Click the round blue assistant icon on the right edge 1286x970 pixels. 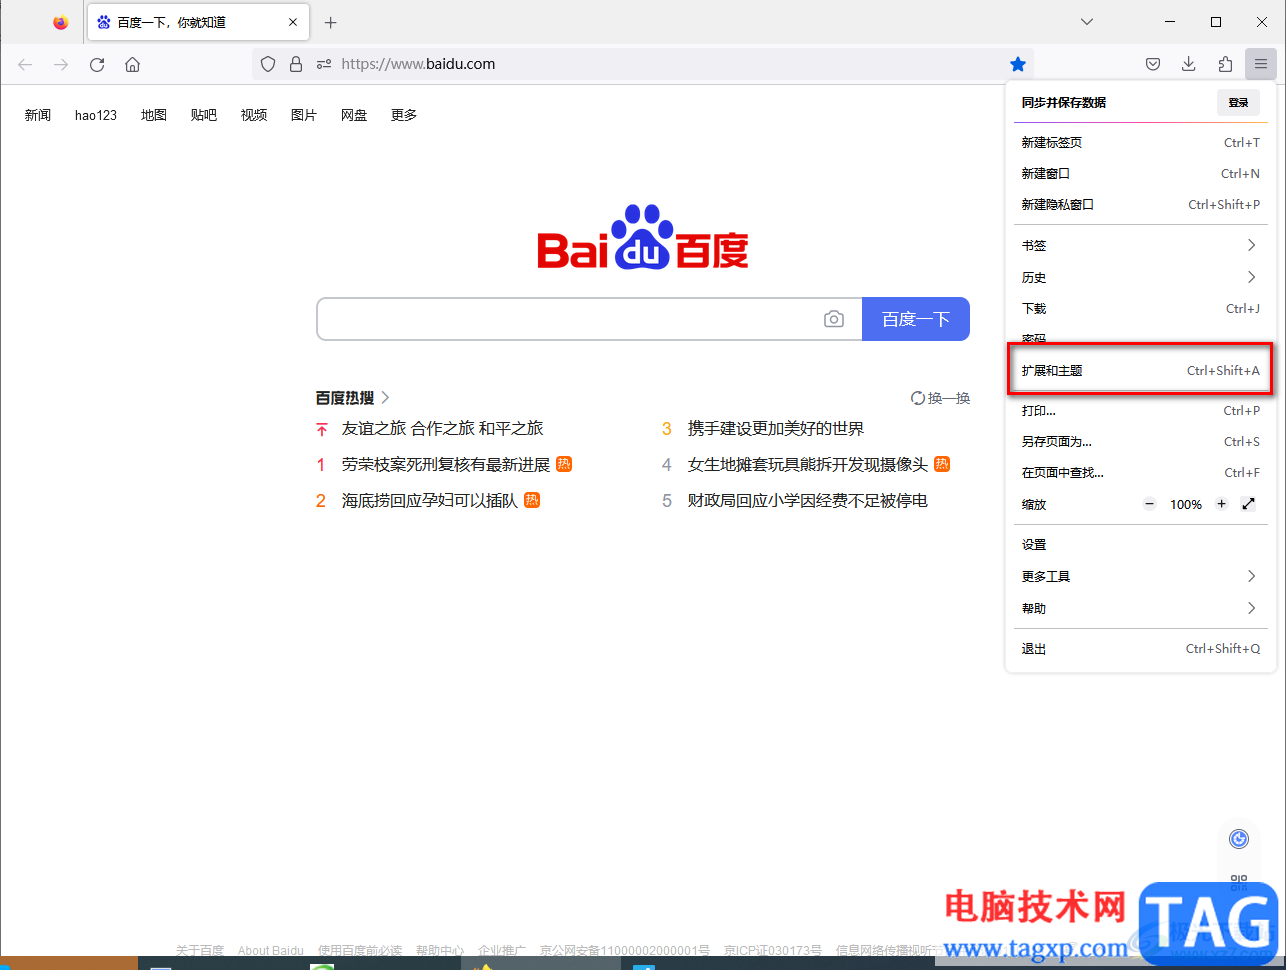pos(1239,839)
